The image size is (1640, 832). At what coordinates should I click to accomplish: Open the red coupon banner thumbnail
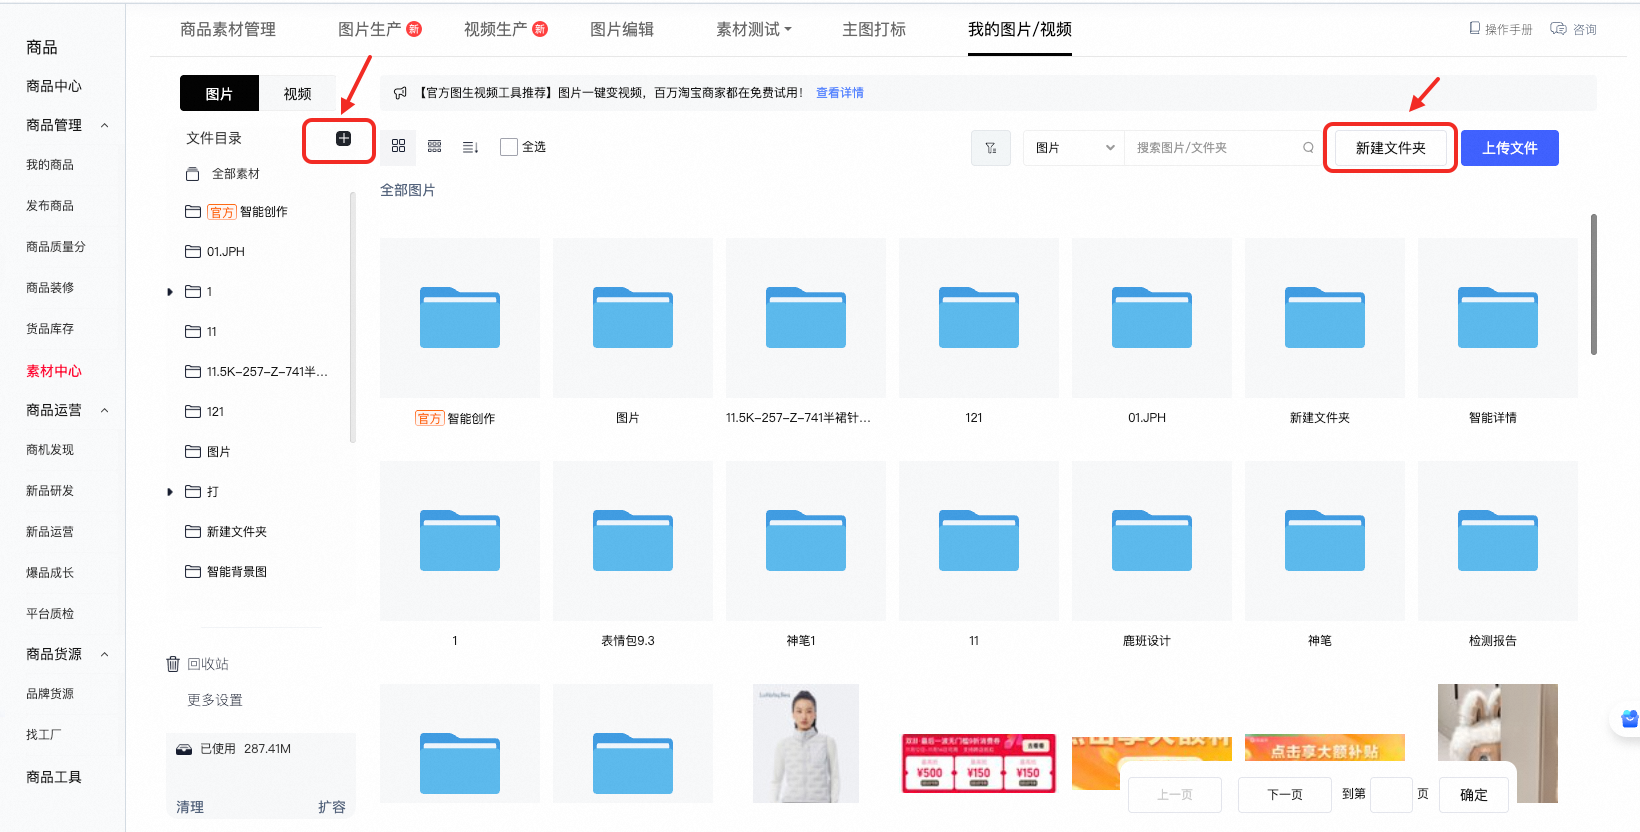(x=979, y=763)
